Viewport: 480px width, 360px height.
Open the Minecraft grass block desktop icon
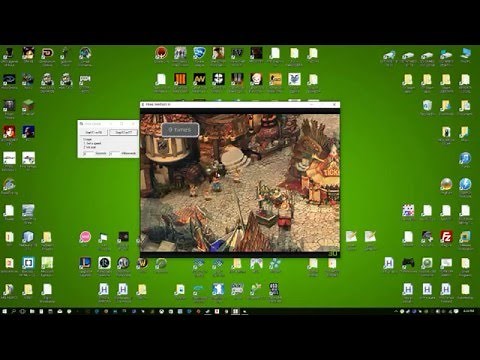[x=28, y=106]
